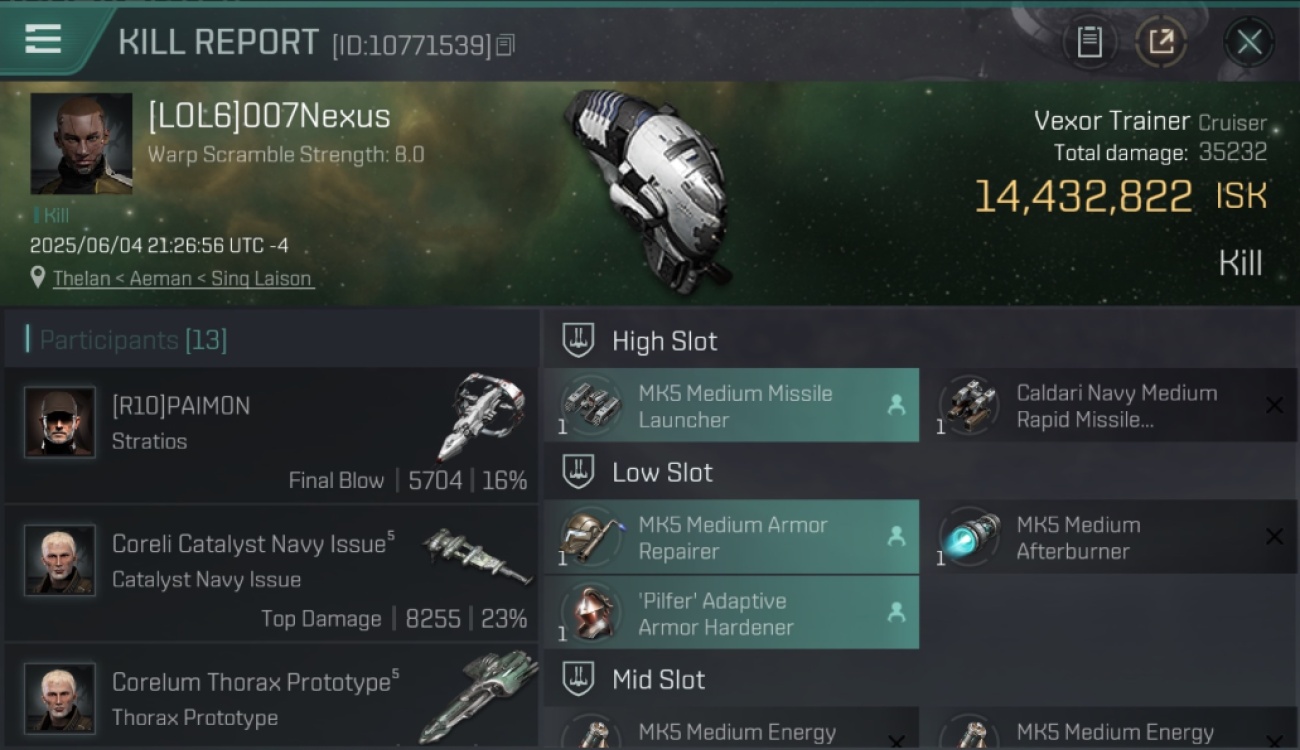Select the Caldari Navy Rapid Missile icon
The width and height of the screenshot is (1300, 750).
(969, 405)
